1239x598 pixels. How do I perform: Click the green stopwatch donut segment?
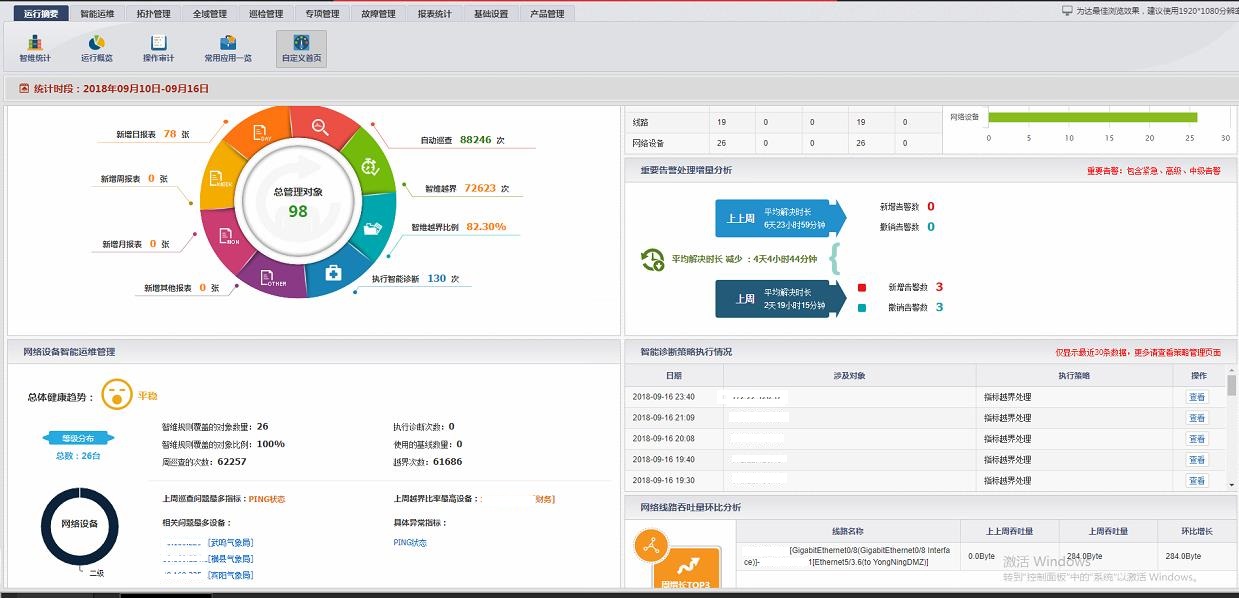370,166
